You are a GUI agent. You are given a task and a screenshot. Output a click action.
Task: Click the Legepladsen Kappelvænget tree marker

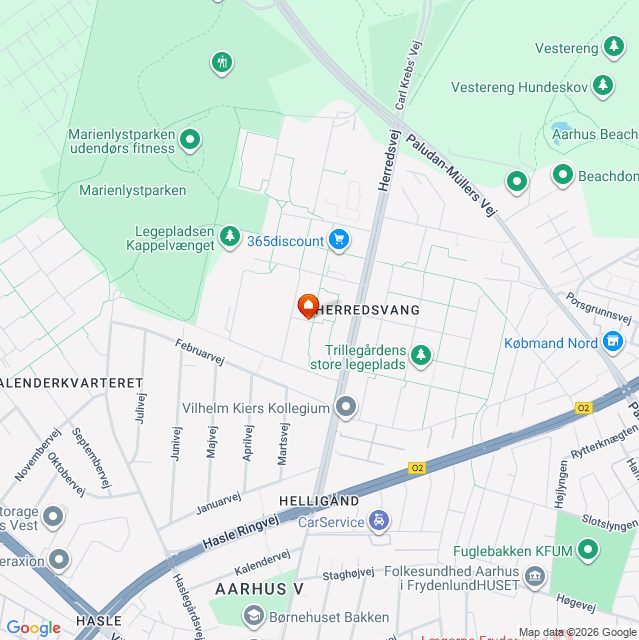coord(230,237)
